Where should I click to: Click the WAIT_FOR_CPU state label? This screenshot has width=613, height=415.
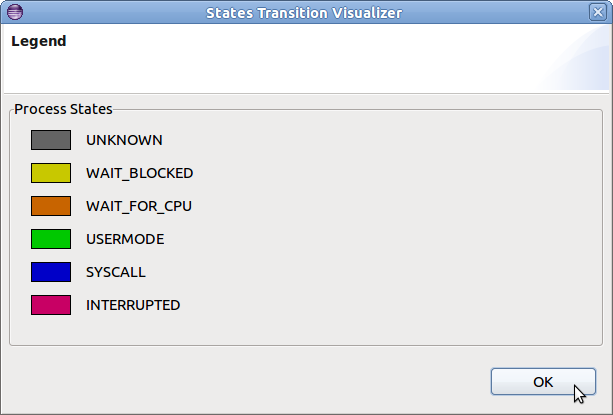click(138, 206)
